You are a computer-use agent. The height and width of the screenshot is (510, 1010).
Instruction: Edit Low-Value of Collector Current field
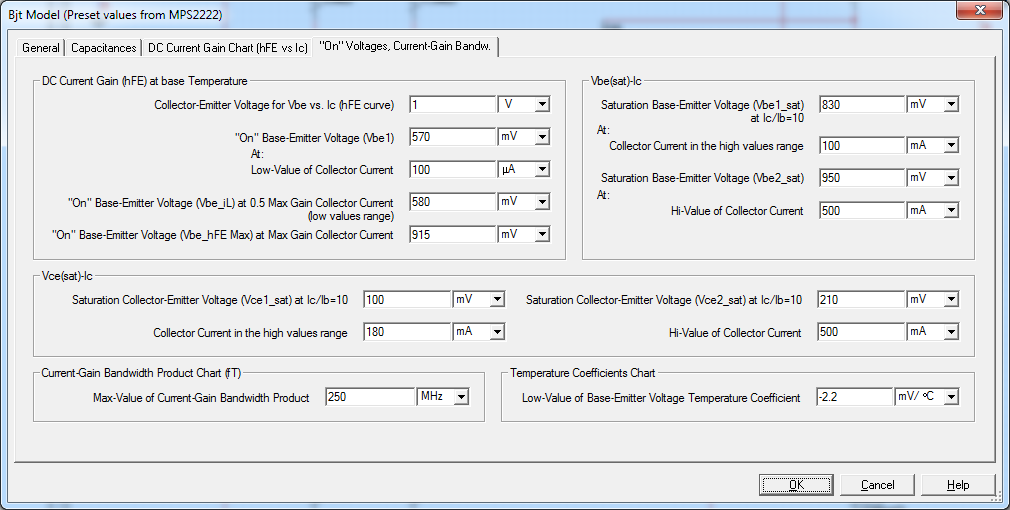(452, 169)
